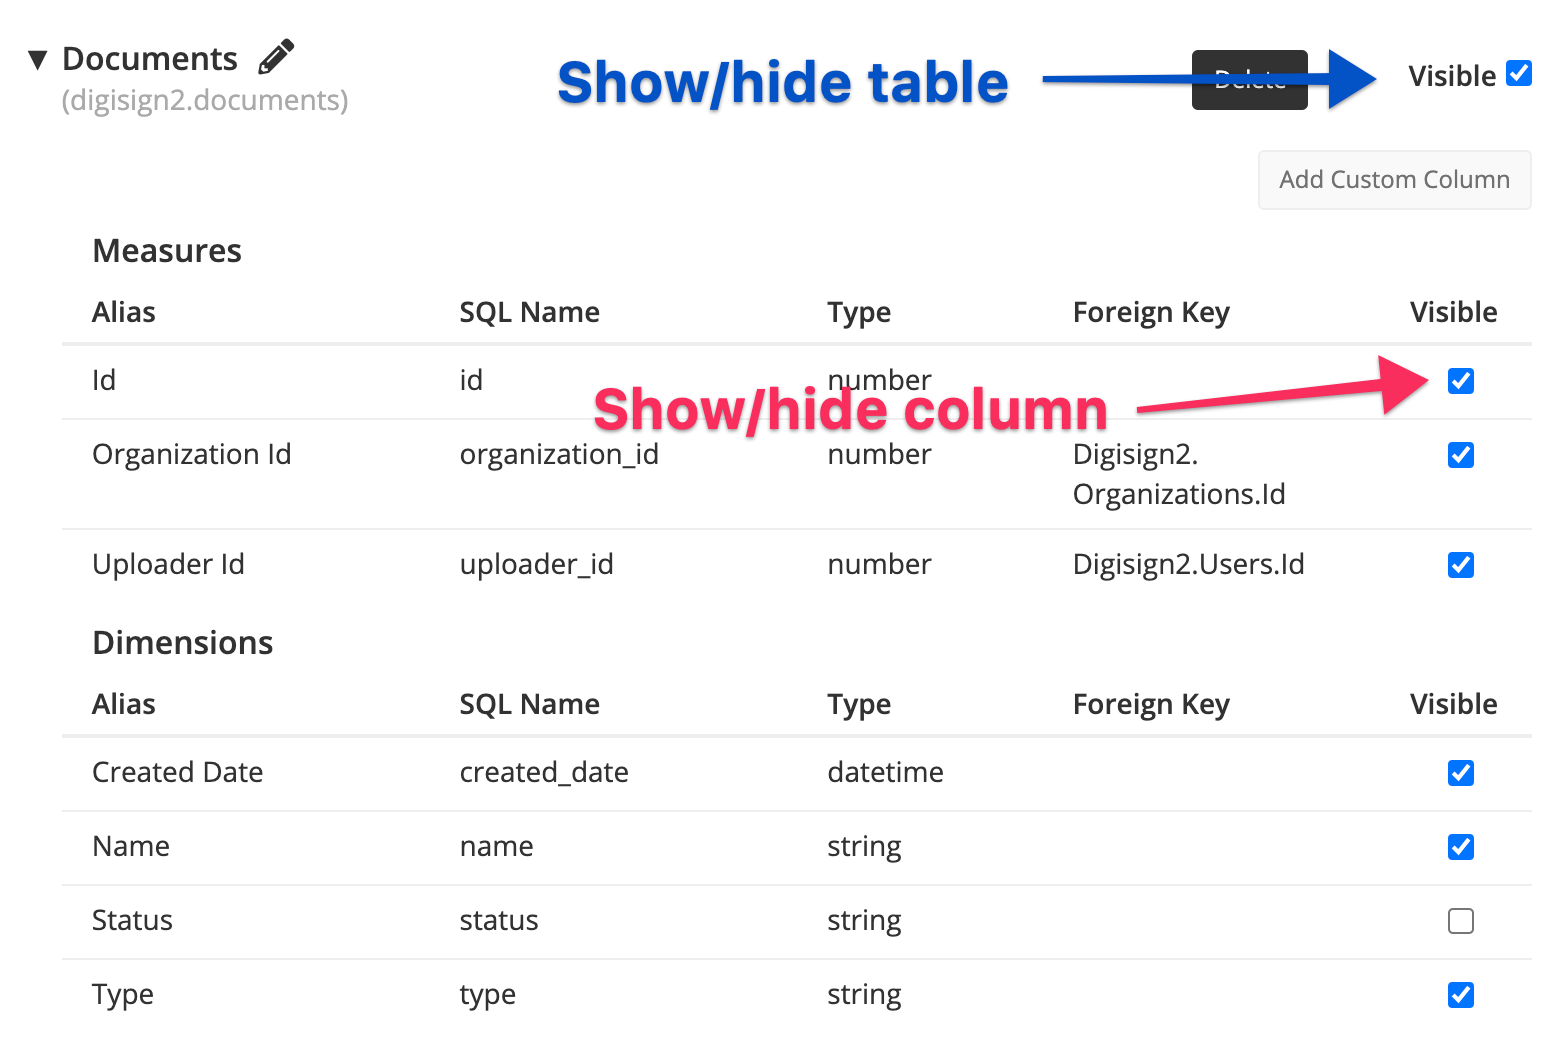The height and width of the screenshot is (1040, 1564).
Task: Uncheck Visible for the Organization Id column
Action: [1460, 455]
